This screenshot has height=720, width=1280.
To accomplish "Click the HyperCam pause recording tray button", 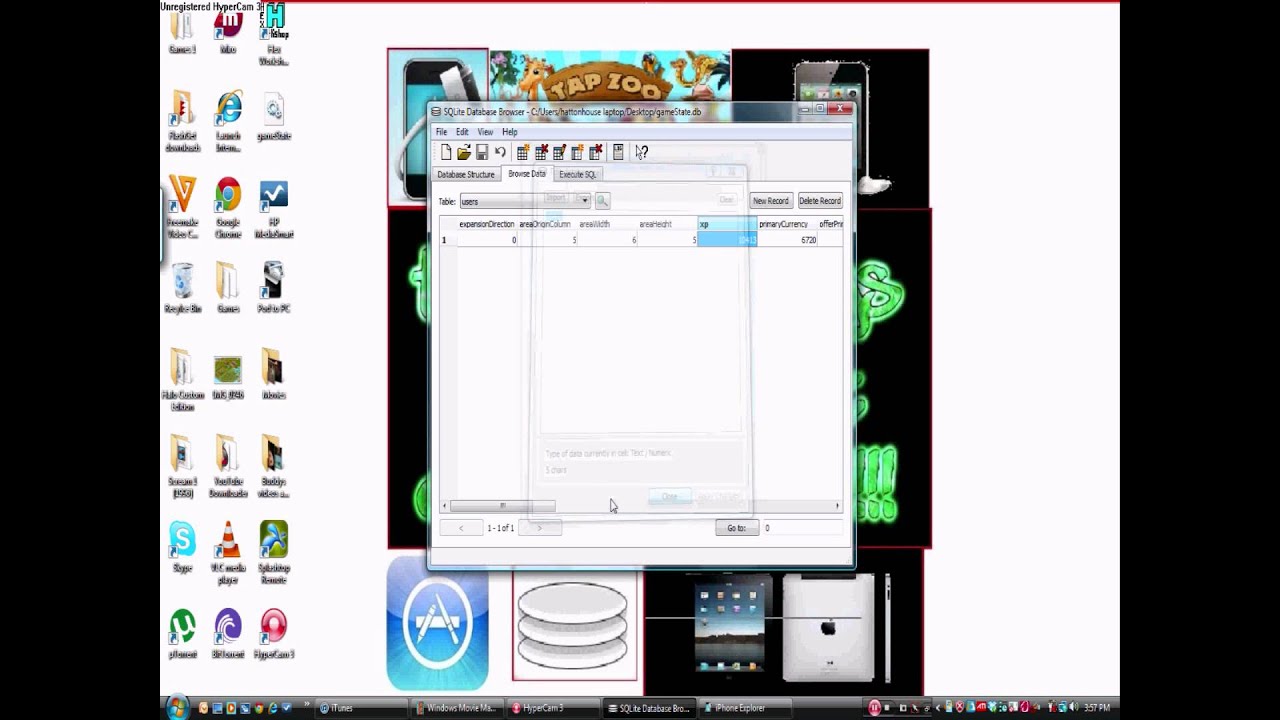I will click(874, 708).
